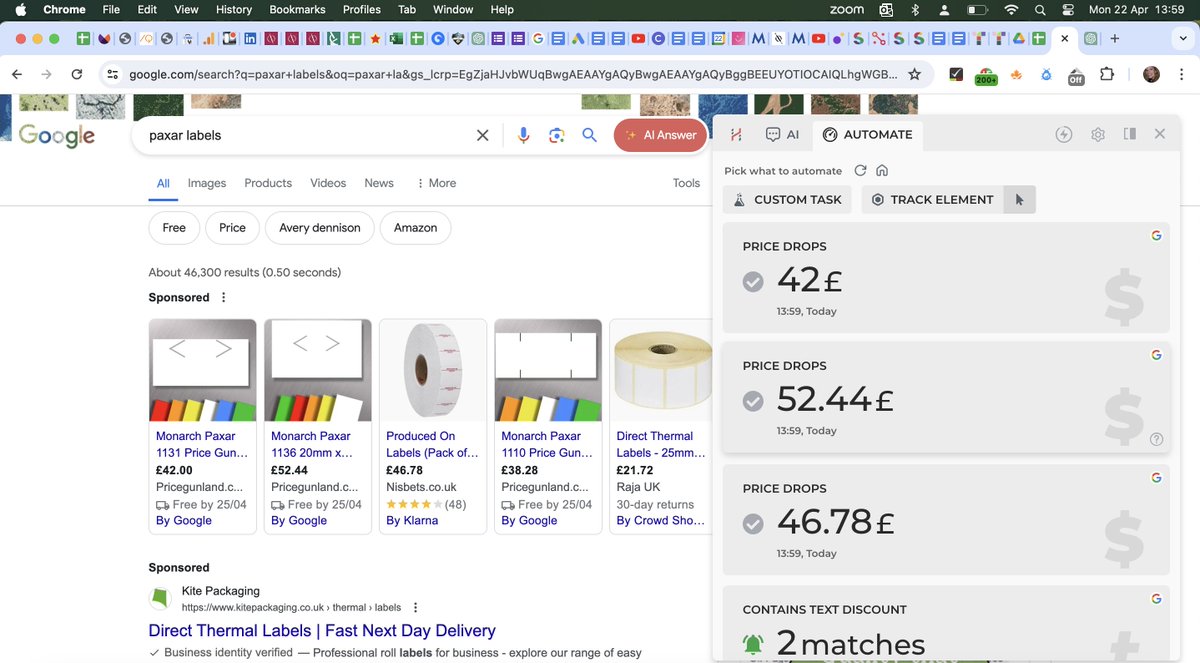Click the Google icon on the 42 £ card
This screenshot has height=663, width=1200.
[x=1156, y=235]
